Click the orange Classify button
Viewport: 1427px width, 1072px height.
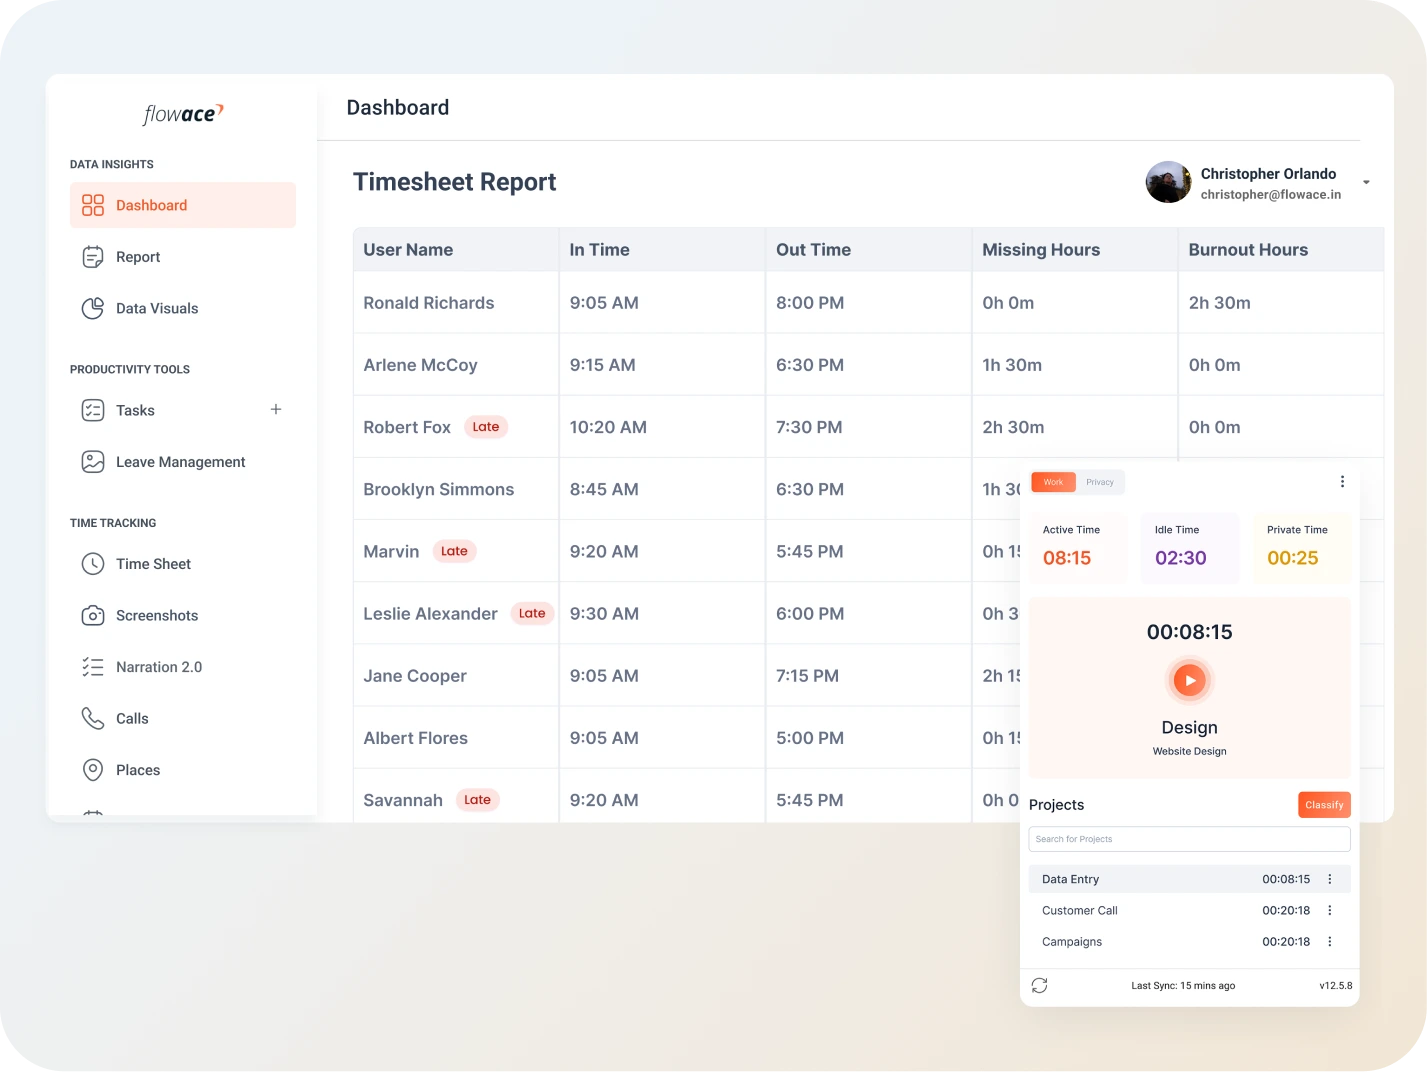point(1324,805)
